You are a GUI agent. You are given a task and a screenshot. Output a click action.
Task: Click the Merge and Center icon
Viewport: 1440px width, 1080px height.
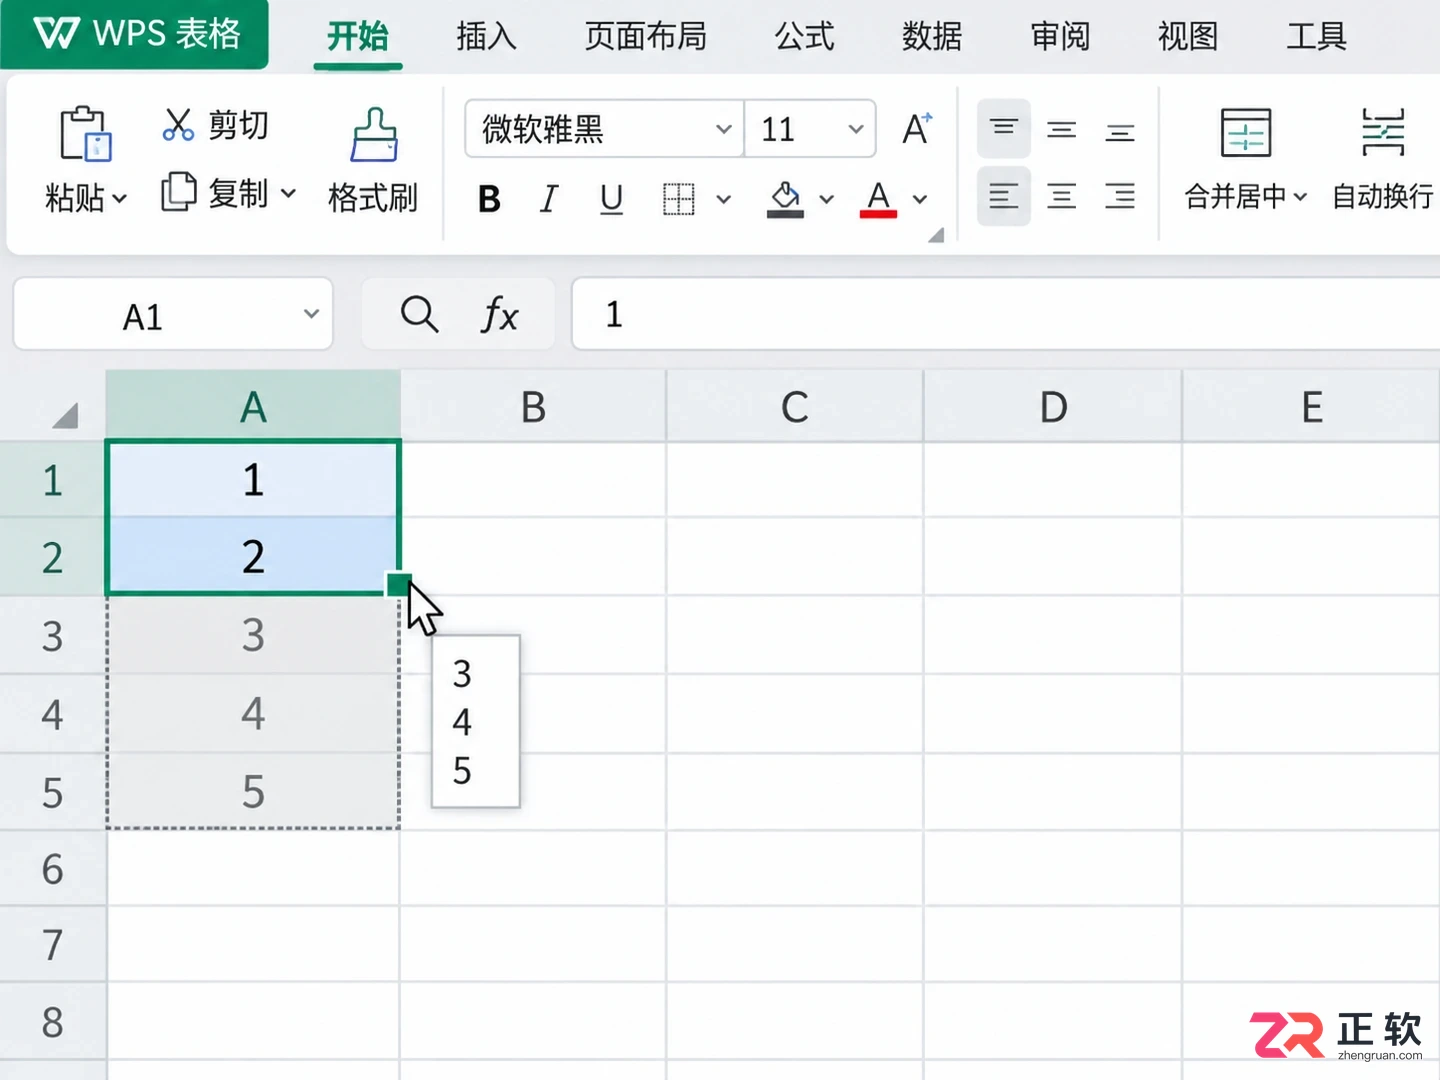tap(1246, 133)
